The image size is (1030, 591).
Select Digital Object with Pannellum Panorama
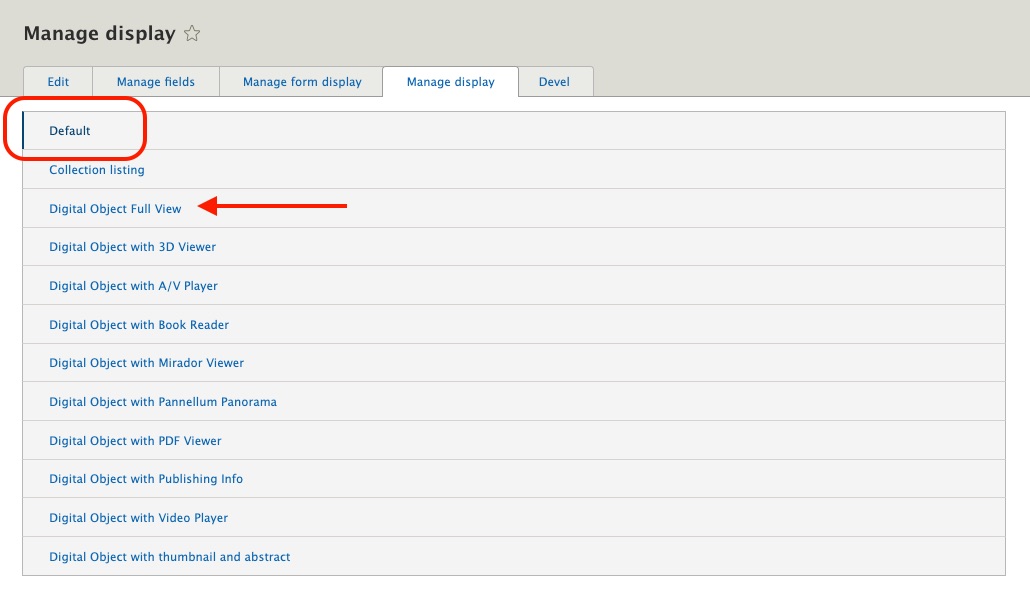click(x=163, y=402)
